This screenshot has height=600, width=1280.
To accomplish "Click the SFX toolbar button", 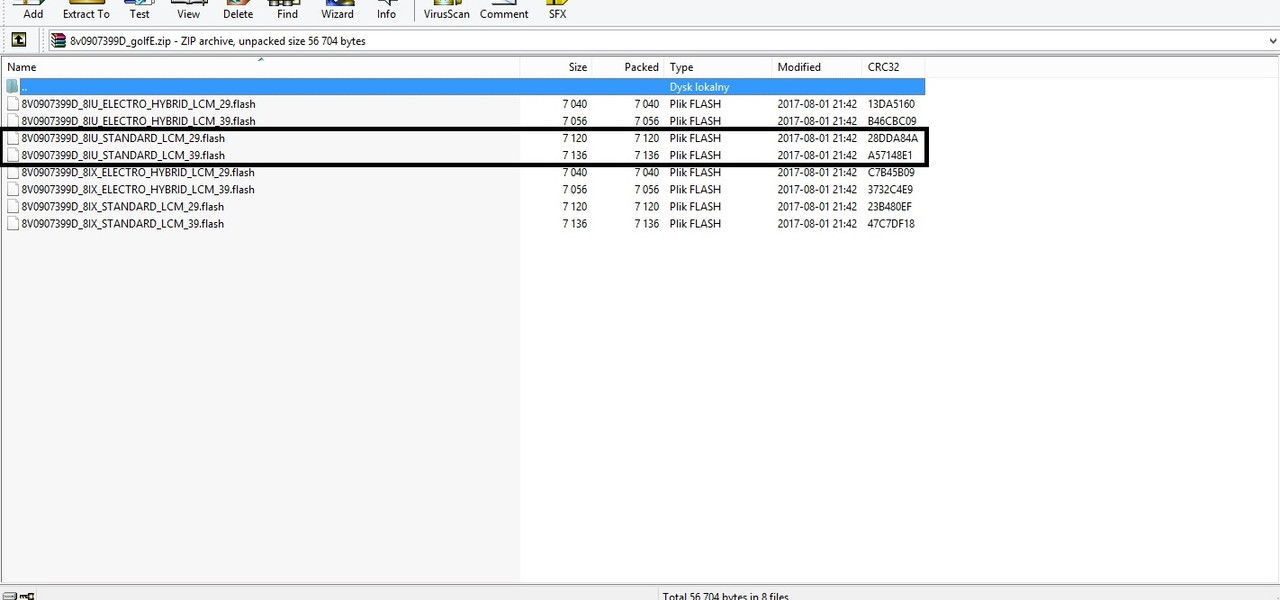I will [557, 10].
